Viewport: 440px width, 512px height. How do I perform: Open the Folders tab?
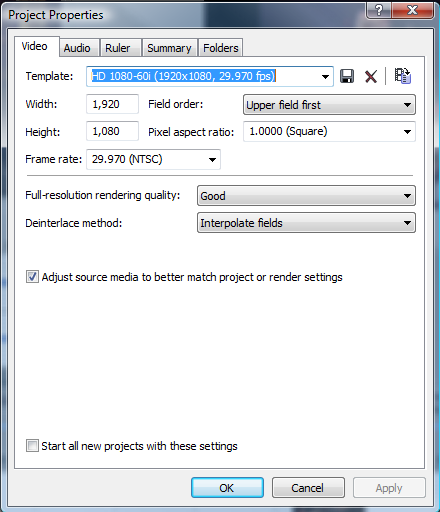point(221,48)
